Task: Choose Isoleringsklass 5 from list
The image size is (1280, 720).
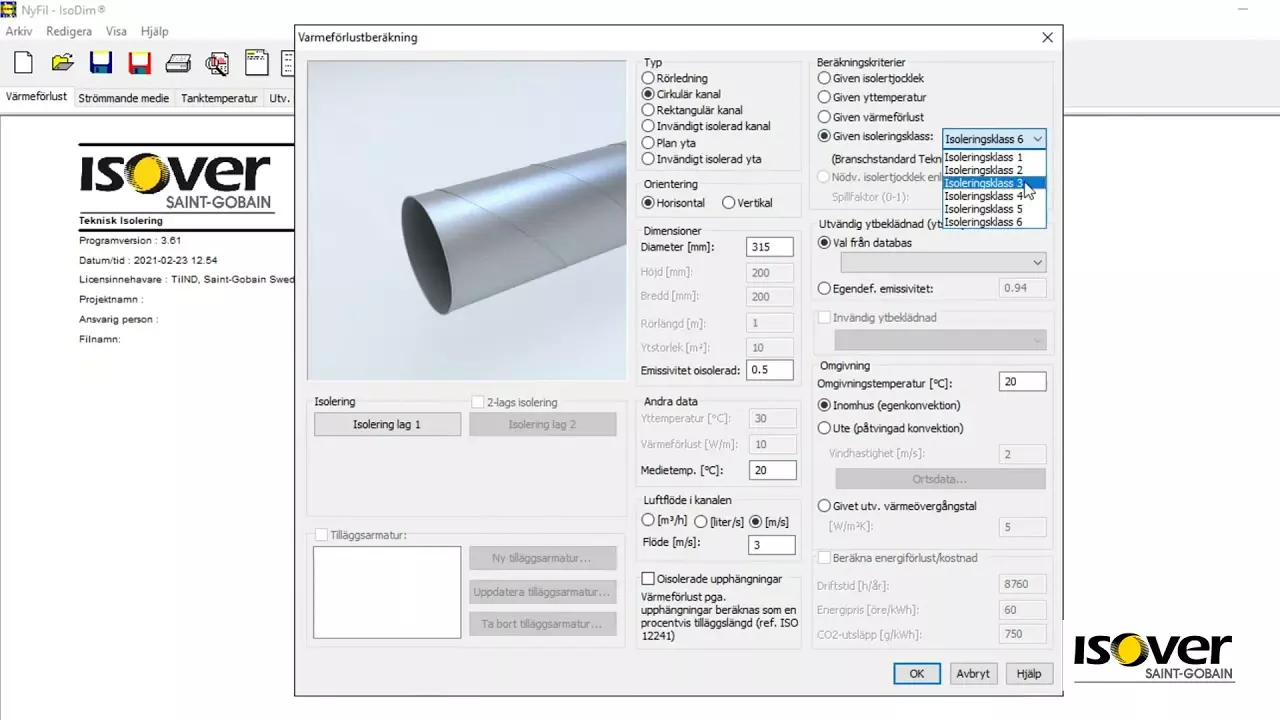Action: coord(994,209)
